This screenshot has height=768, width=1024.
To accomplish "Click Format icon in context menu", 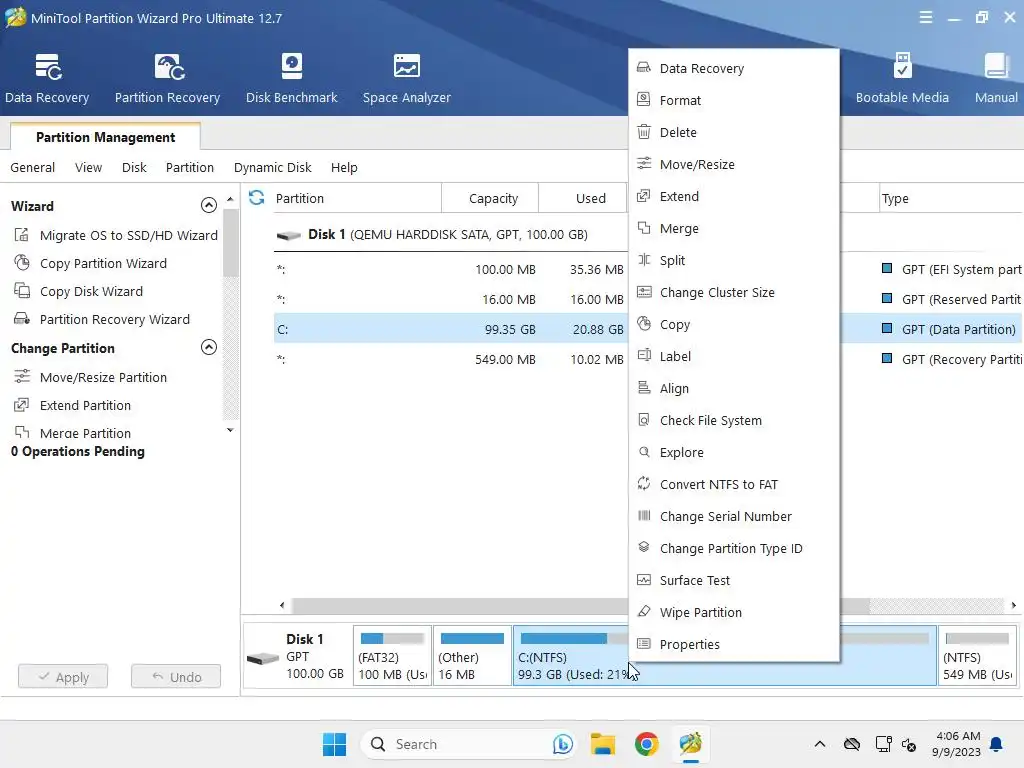I will point(644,99).
